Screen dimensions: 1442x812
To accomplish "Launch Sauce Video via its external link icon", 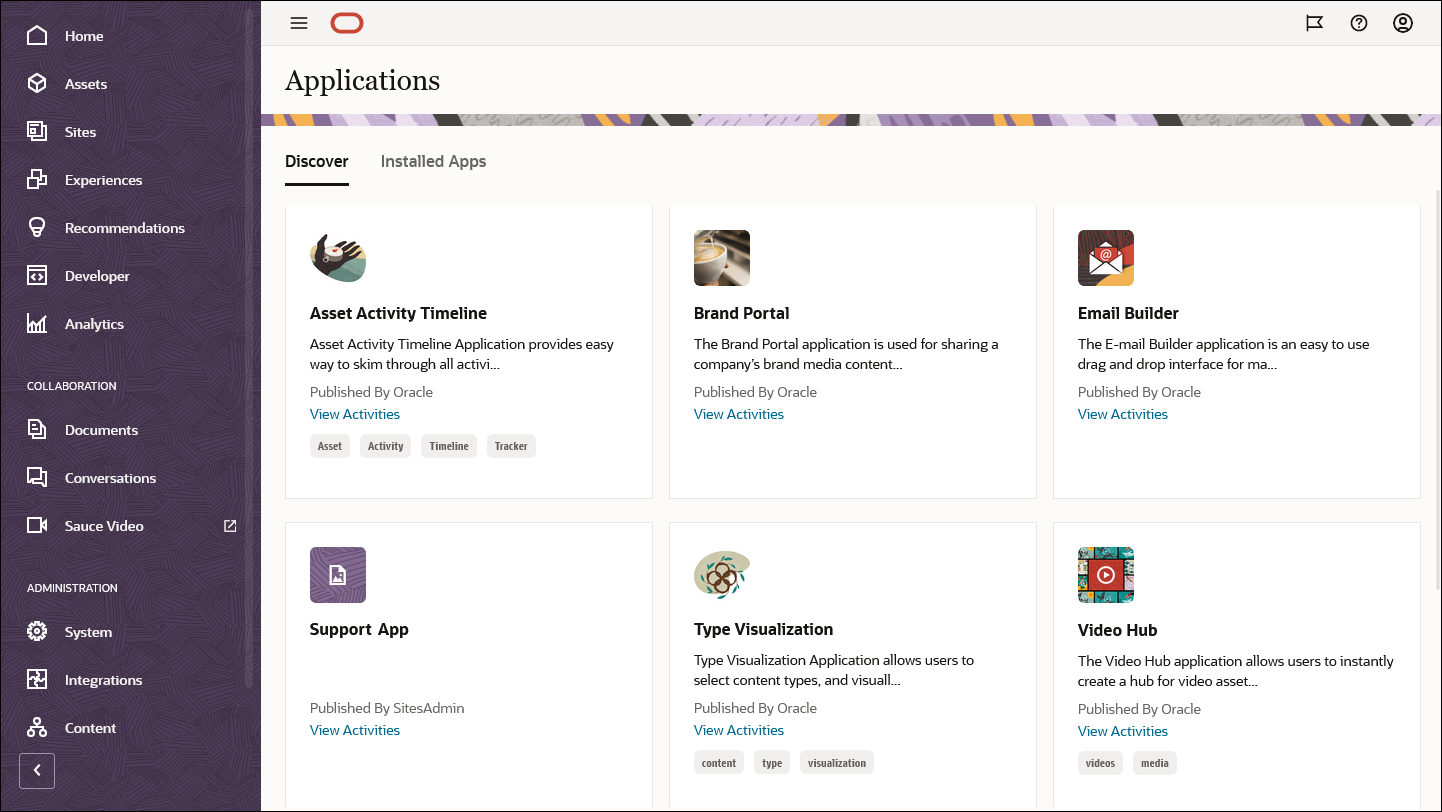I will pos(230,525).
